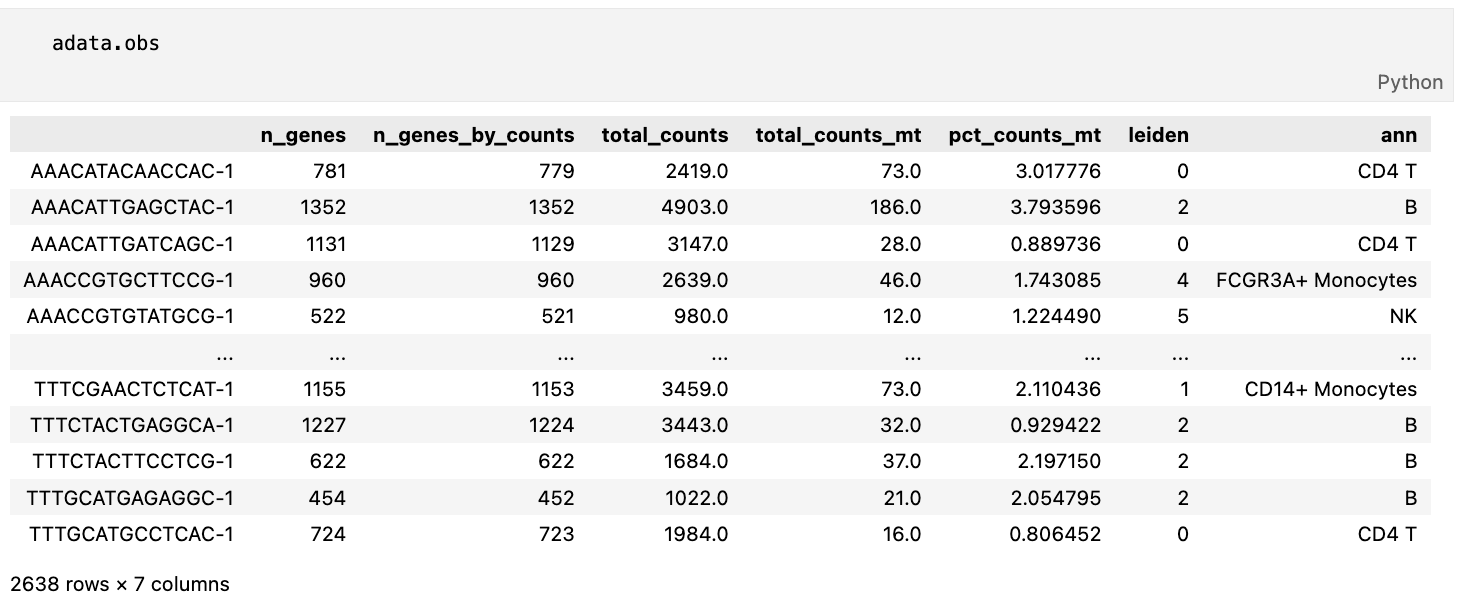Image resolution: width=1458 pixels, height=602 pixels.
Task: Open the Python language selector
Action: (1409, 82)
